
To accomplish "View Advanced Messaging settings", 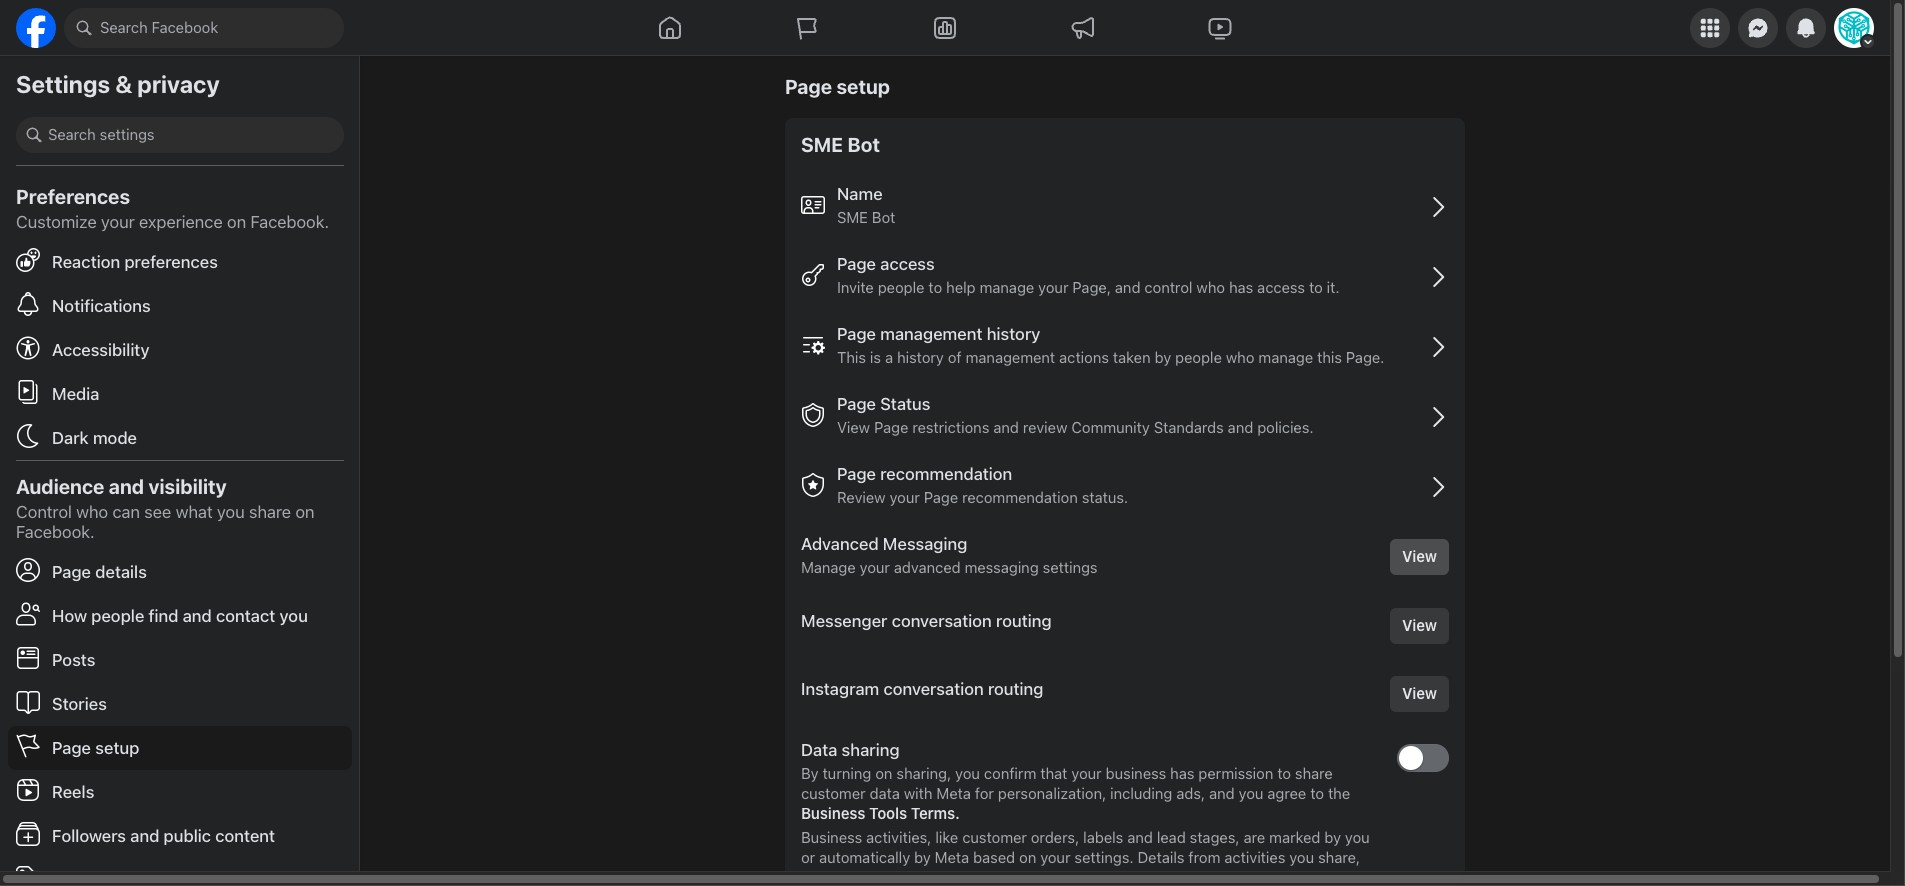I will (1419, 557).
